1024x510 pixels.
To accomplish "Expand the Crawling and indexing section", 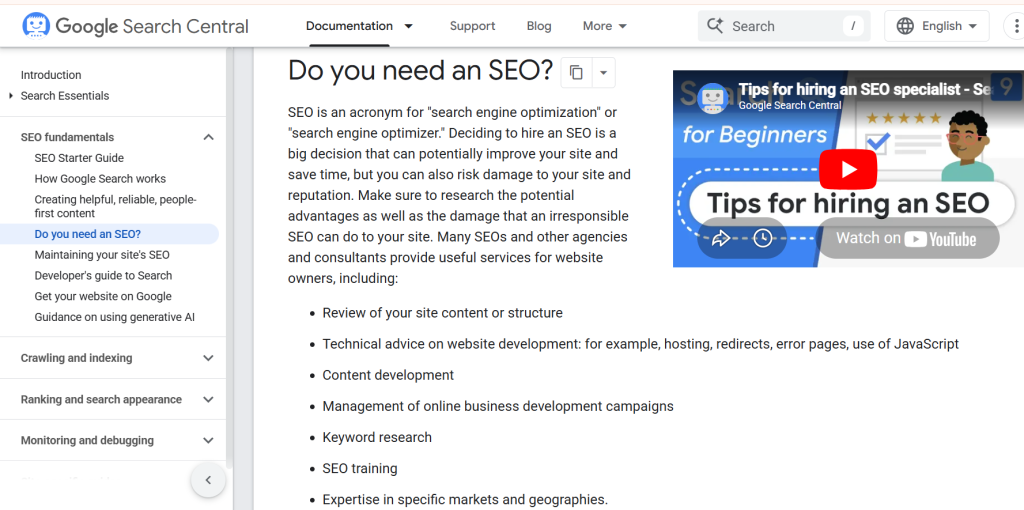I will click(208, 358).
